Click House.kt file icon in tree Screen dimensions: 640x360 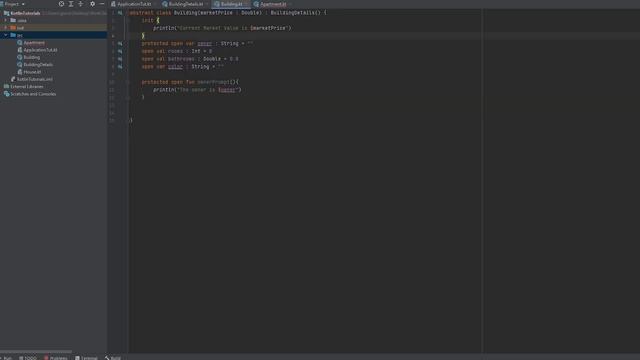20,72
